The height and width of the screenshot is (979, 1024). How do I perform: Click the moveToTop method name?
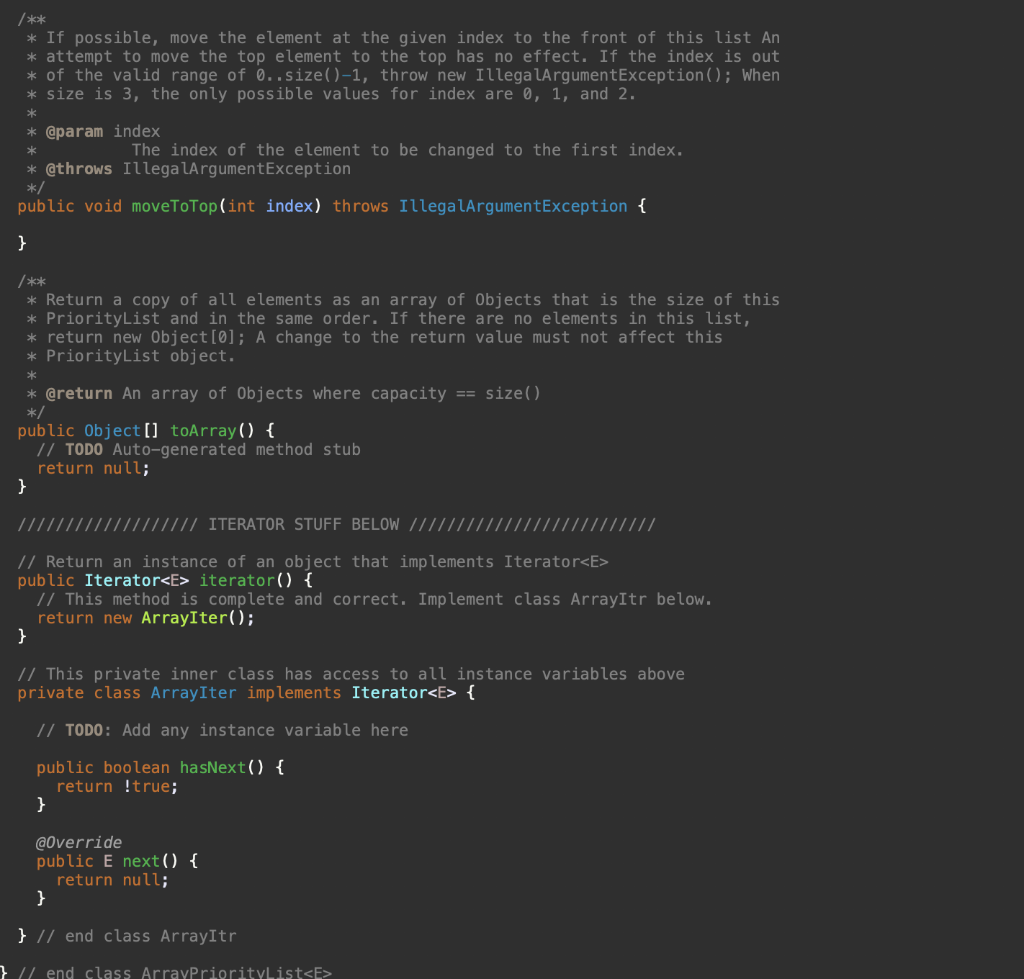[174, 206]
